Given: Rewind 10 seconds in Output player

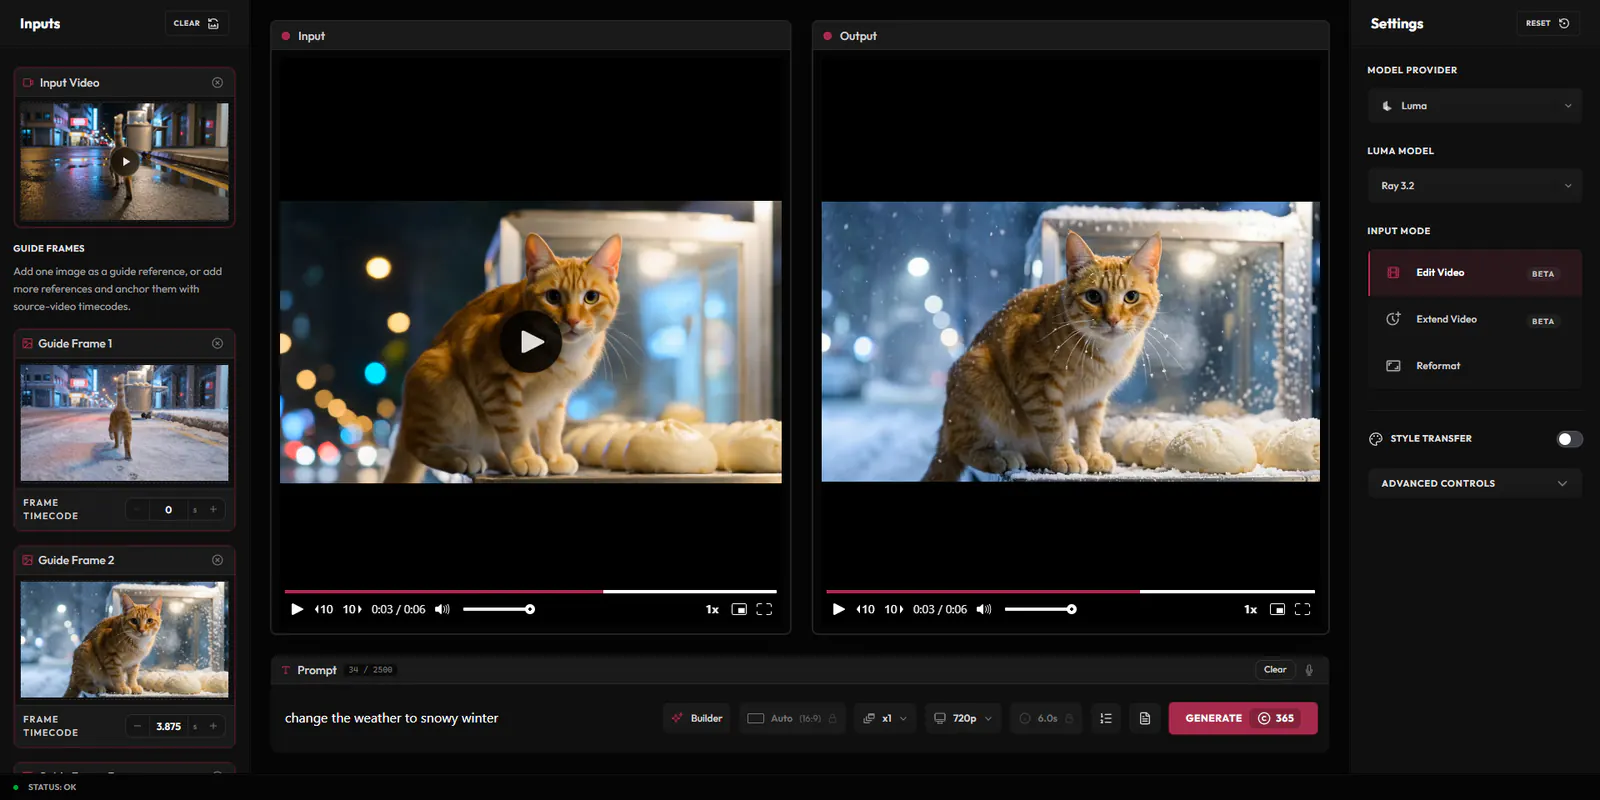Looking at the screenshot, I should (865, 609).
